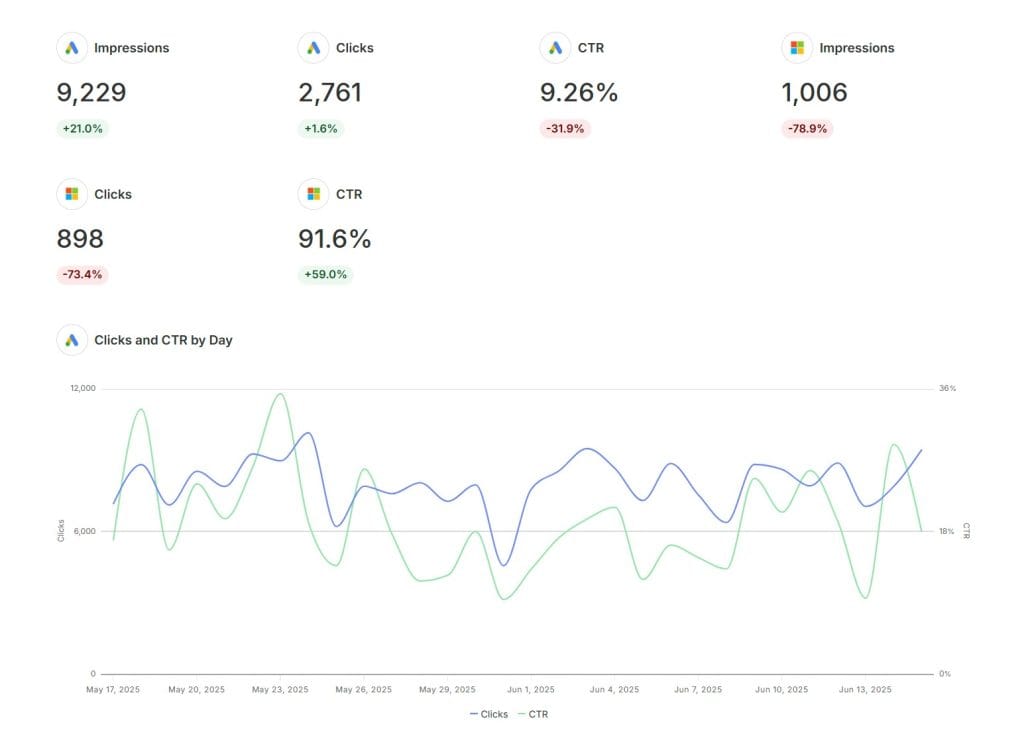Select the 9,229 impressions value

coord(91,93)
